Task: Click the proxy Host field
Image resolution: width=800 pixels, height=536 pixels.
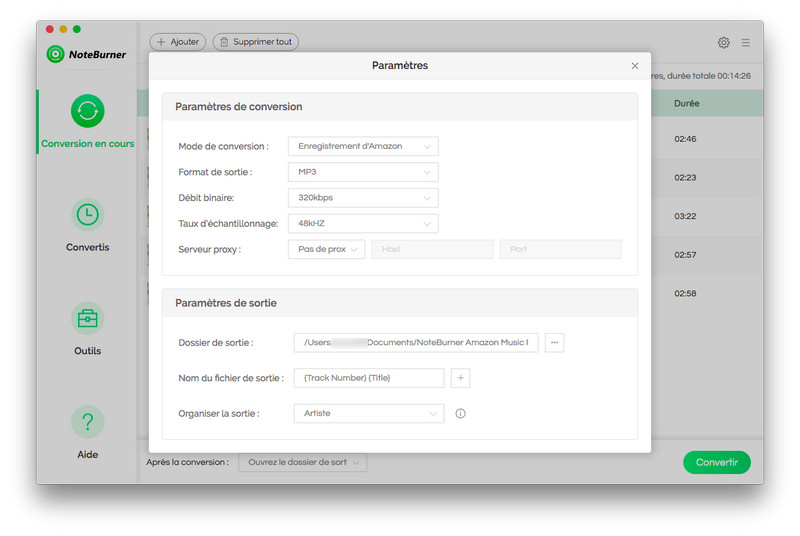Action: tap(432, 249)
